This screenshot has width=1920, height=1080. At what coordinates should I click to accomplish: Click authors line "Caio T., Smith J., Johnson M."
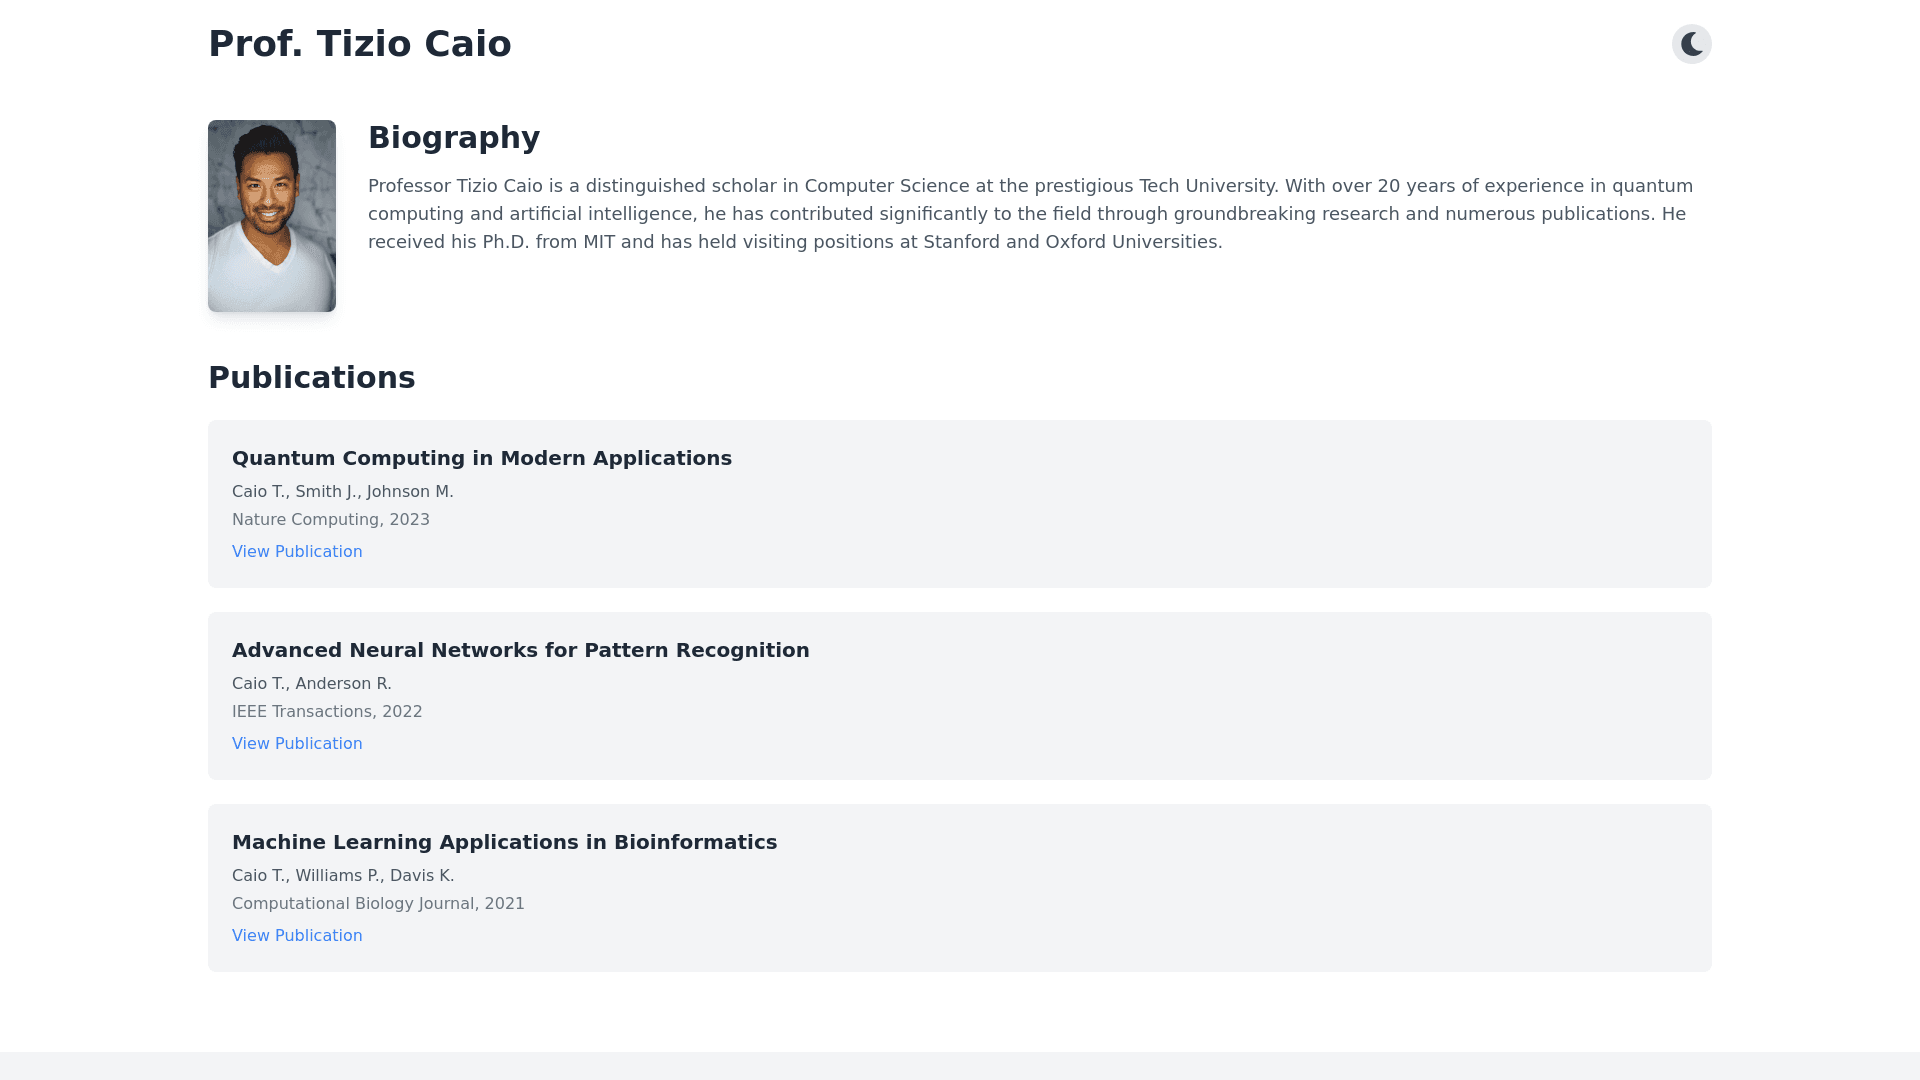point(343,492)
